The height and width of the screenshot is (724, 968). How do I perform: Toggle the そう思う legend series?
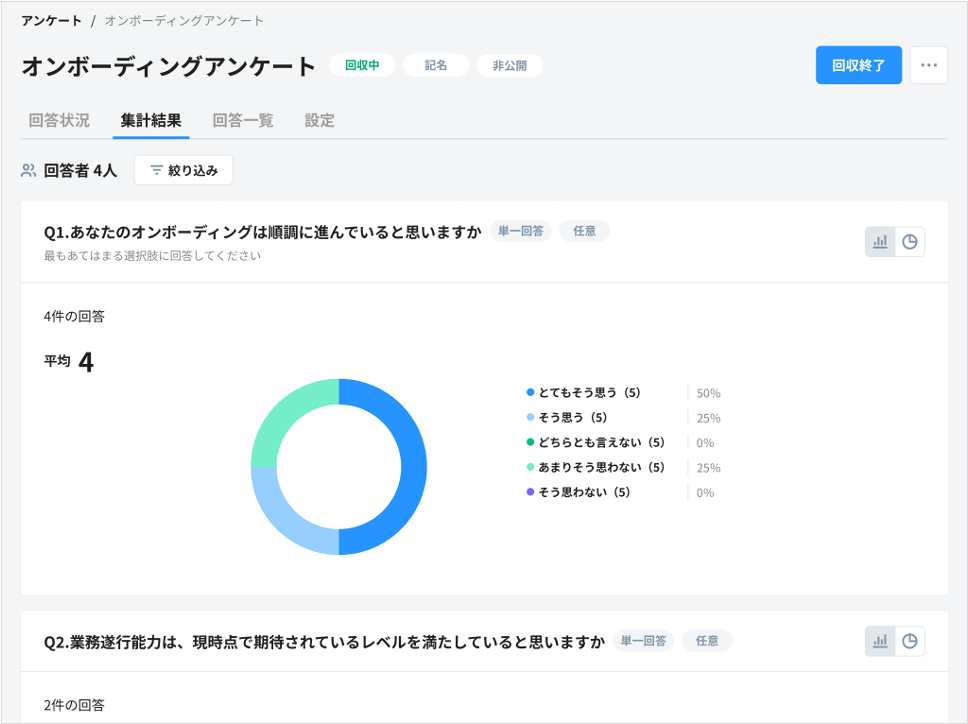pyautogui.click(x=570, y=417)
